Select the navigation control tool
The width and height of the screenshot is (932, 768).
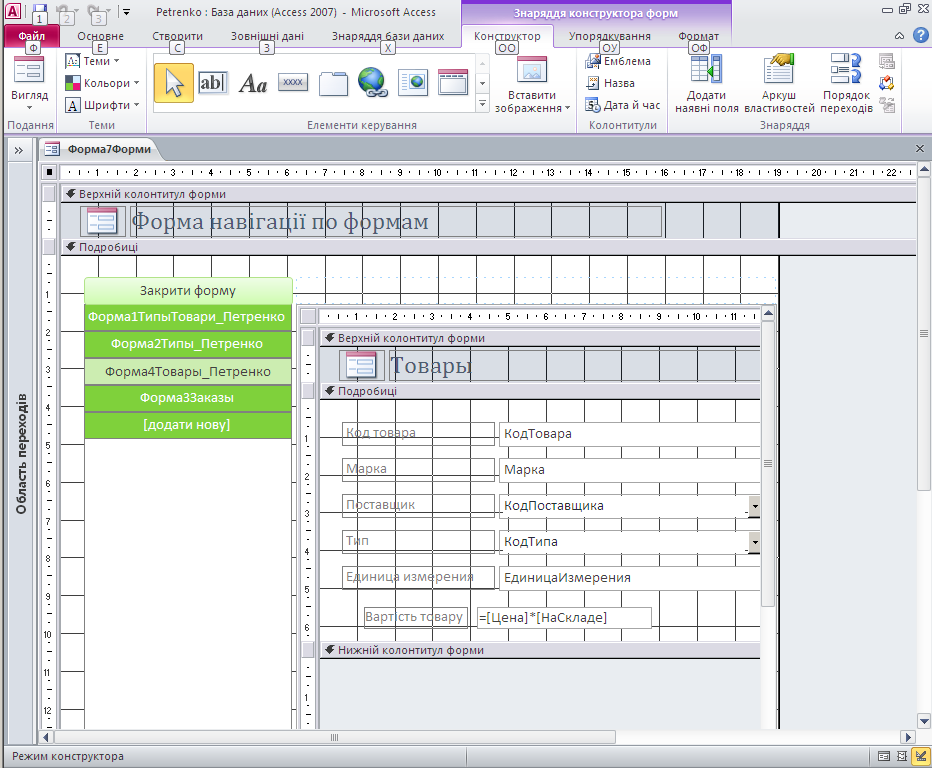tap(453, 83)
